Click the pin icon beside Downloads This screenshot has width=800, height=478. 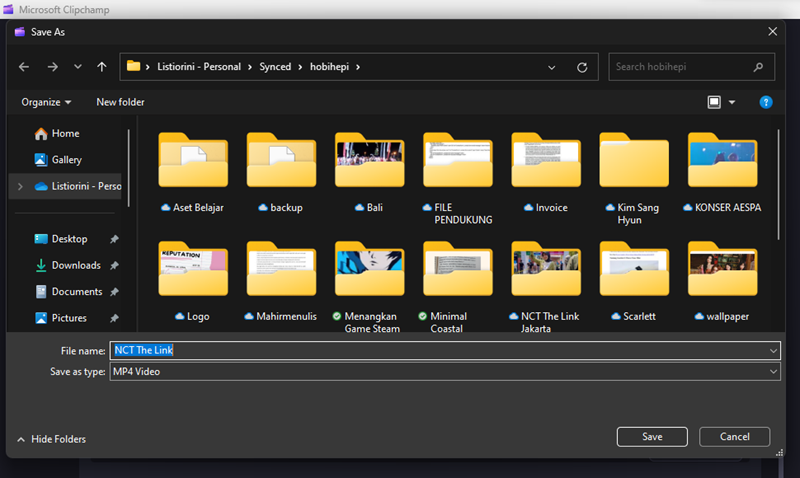(114, 265)
